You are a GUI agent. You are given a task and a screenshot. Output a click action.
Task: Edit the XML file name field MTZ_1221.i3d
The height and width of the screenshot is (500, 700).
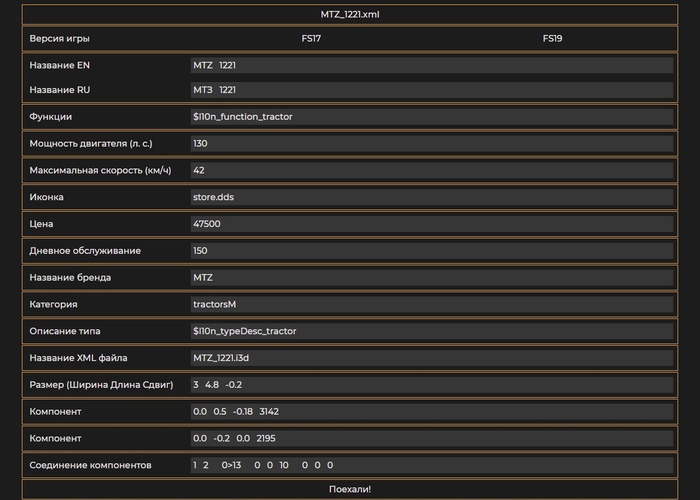coord(432,358)
